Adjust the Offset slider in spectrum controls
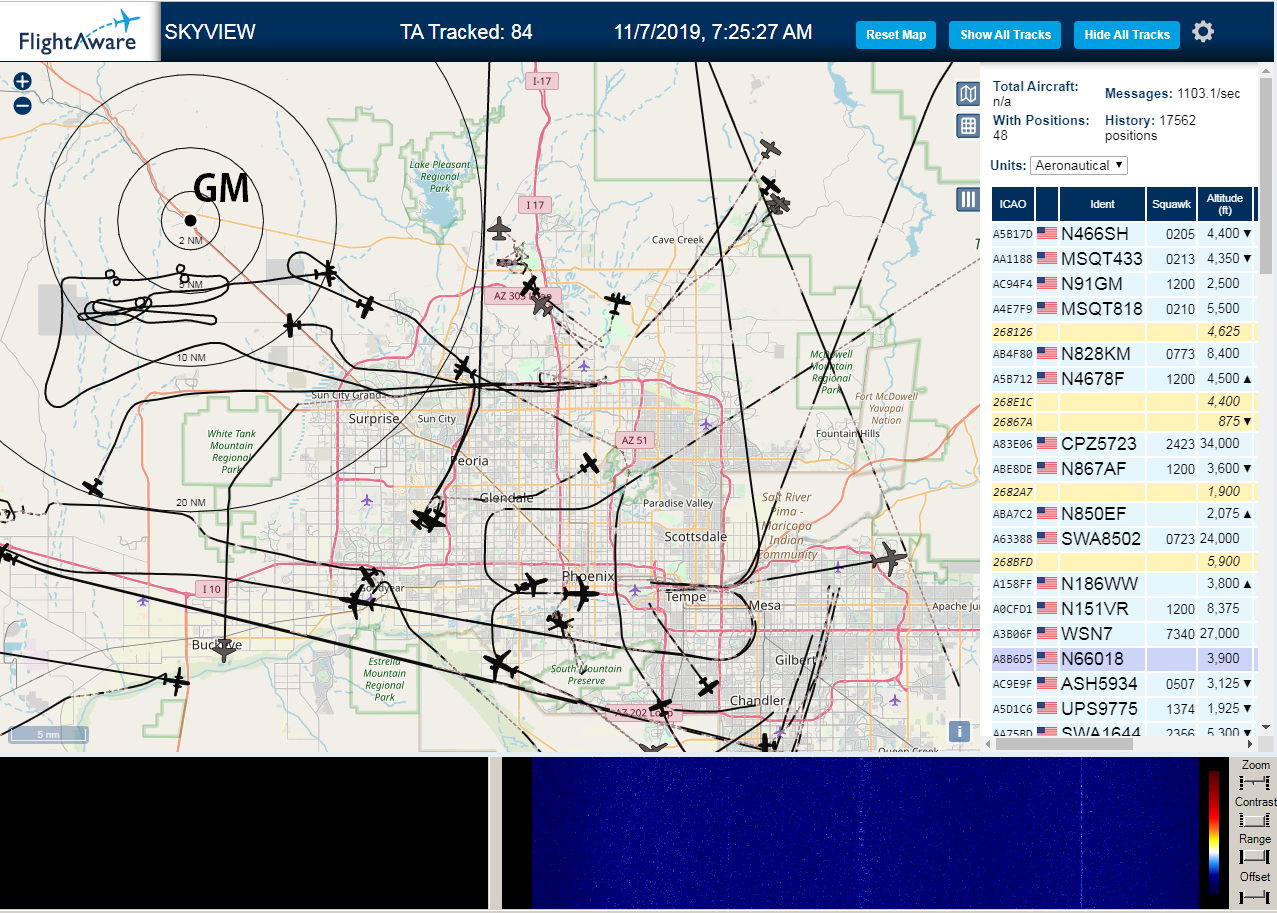 point(1254,895)
